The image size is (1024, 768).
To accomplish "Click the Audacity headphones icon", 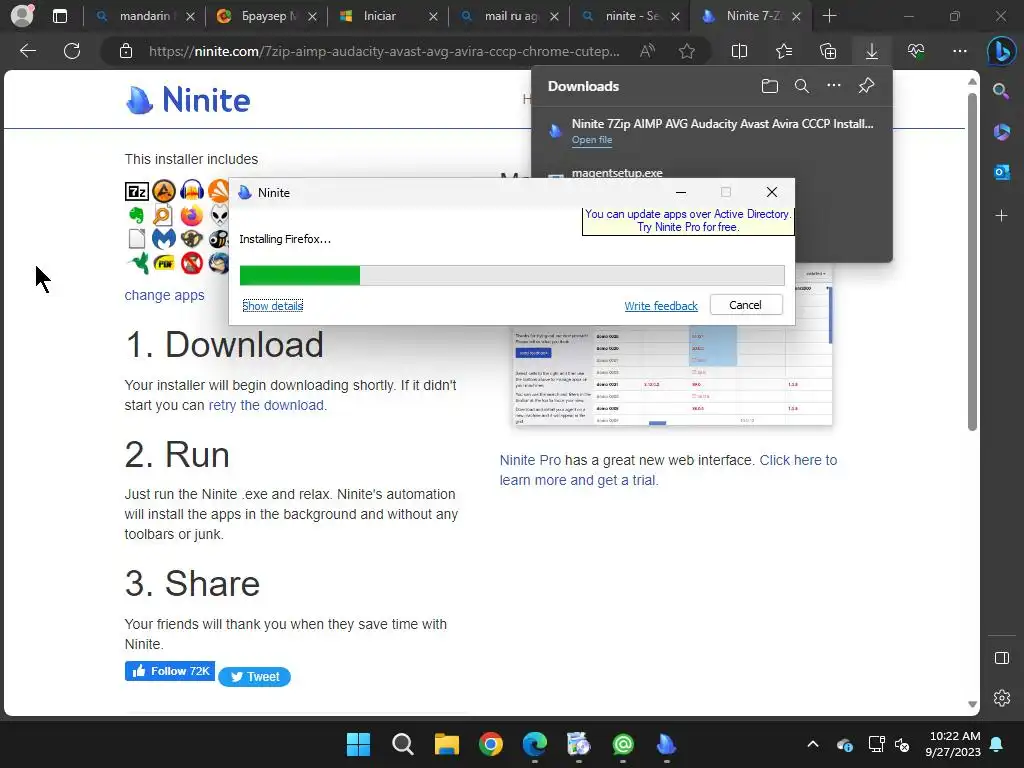I will tap(192, 191).
